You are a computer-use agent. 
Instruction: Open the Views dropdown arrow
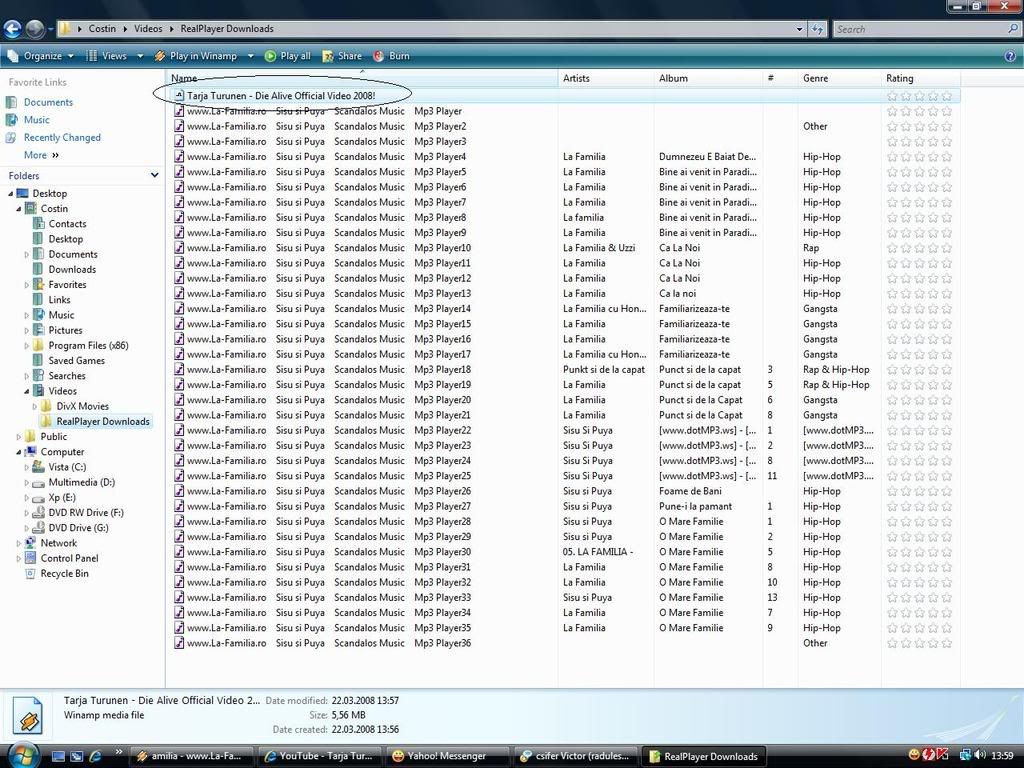pos(140,56)
